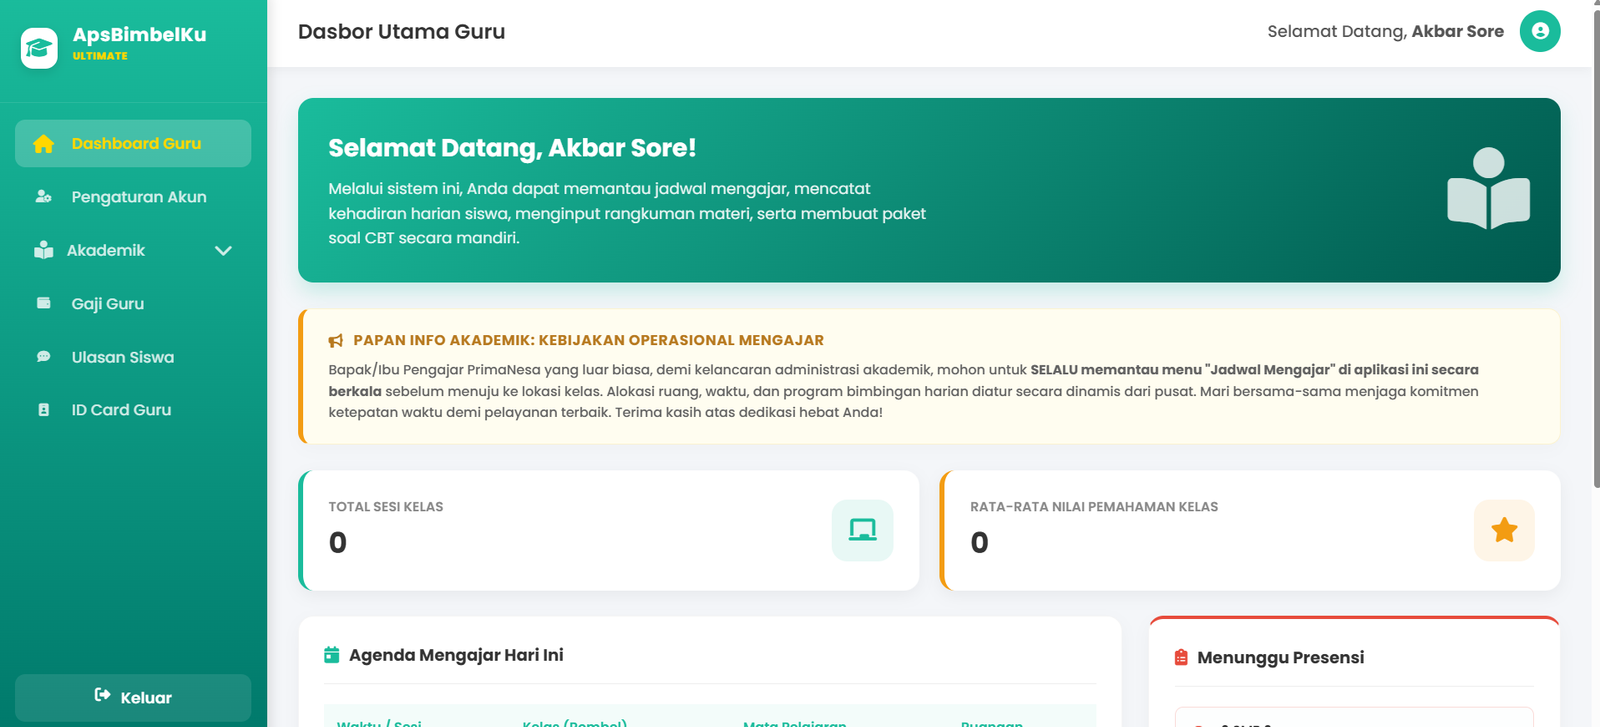Image resolution: width=1600 pixels, height=727 pixels.
Task: Click the Agenda Mengajar Hari Ini heading
Action: (456, 655)
